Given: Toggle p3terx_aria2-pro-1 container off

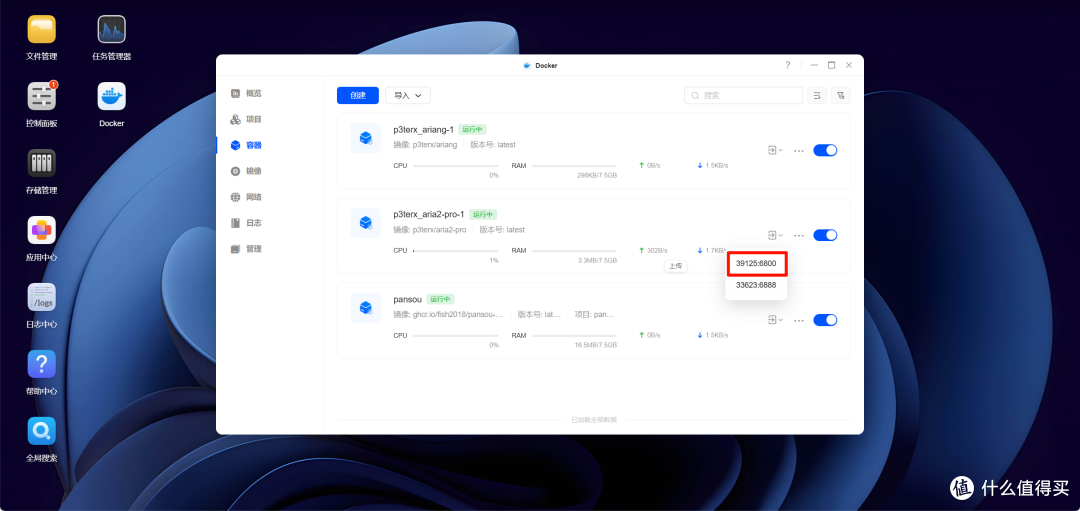Looking at the screenshot, I should tap(825, 235).
